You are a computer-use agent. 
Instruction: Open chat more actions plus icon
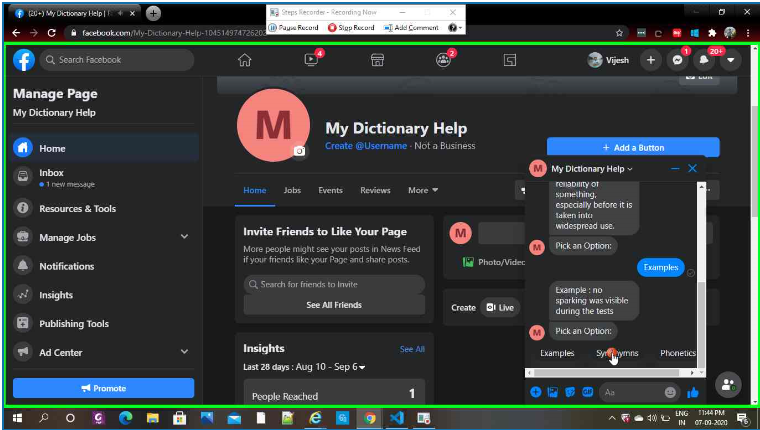536,392
